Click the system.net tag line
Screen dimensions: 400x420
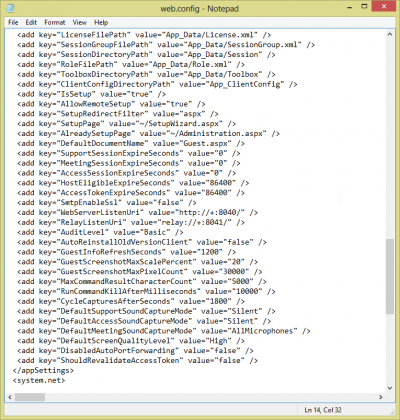coord(39,380)
